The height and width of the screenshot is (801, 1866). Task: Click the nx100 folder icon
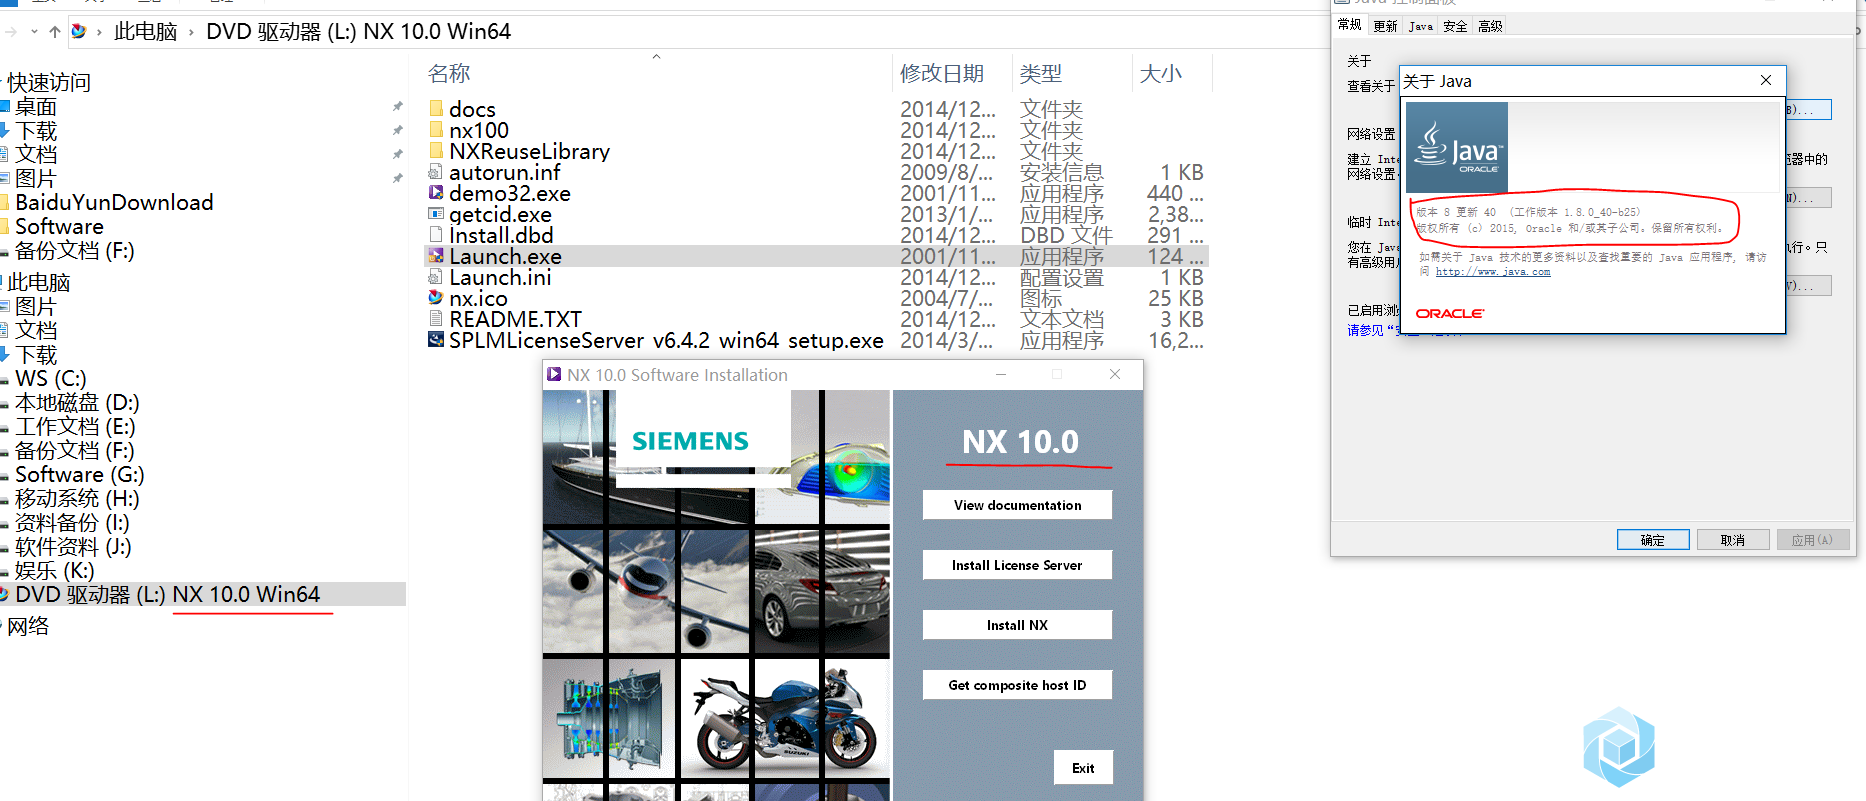click(436, 129)
